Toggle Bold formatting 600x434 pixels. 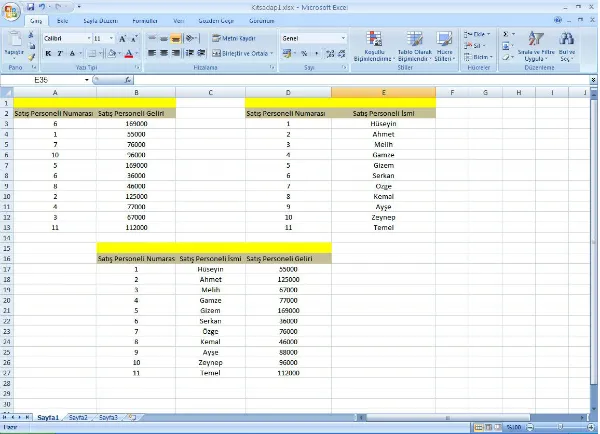(x=47, y=53)
